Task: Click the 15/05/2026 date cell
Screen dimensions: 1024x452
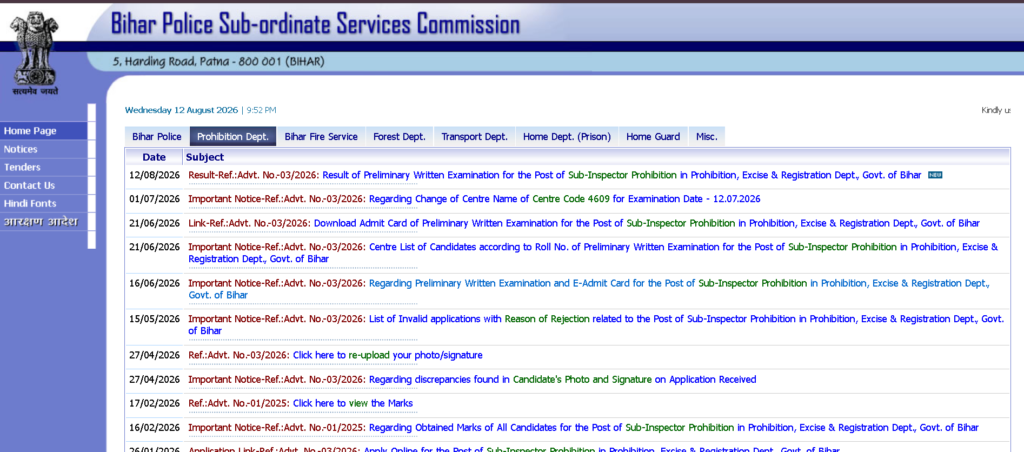Action: pyautogui.click(x=154, y=319)
